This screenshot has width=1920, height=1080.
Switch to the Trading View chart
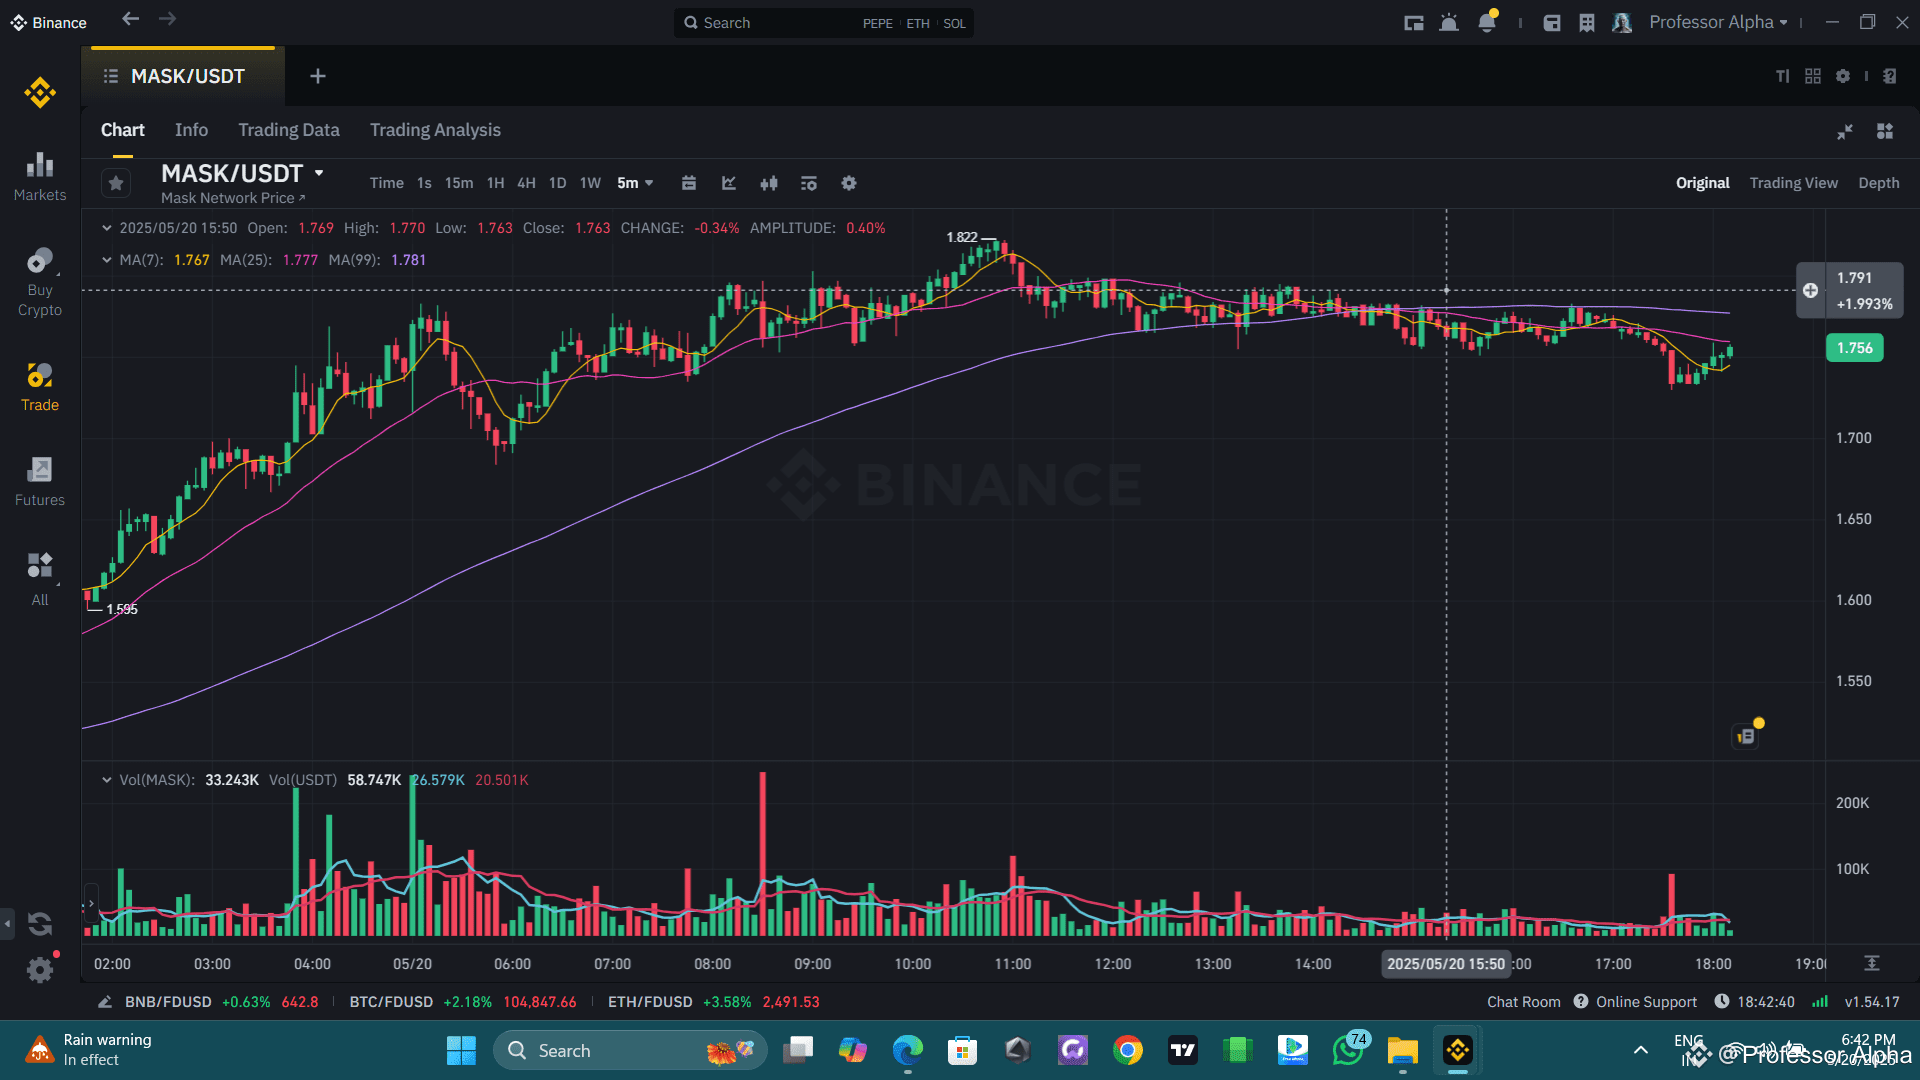point(1794,183)
